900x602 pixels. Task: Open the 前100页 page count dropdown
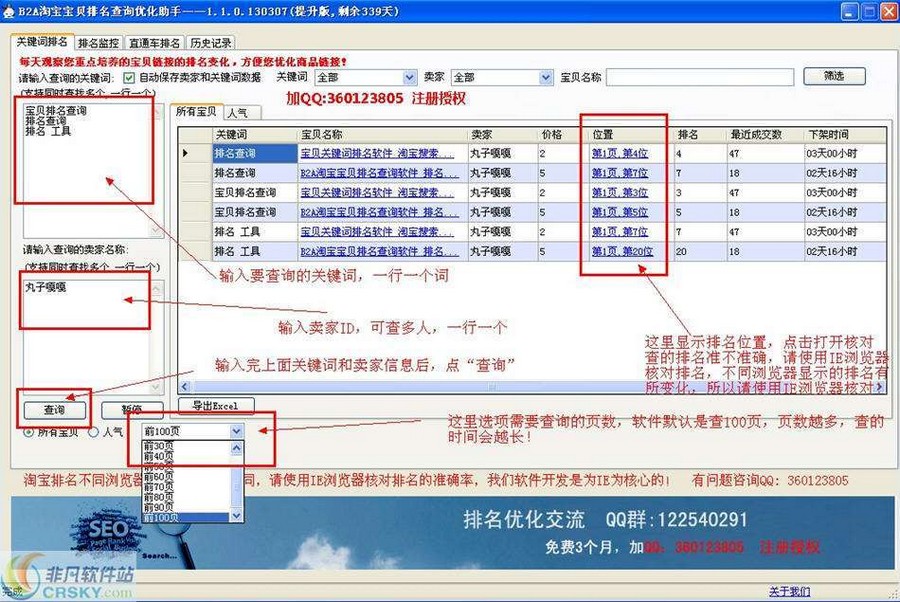236,431
